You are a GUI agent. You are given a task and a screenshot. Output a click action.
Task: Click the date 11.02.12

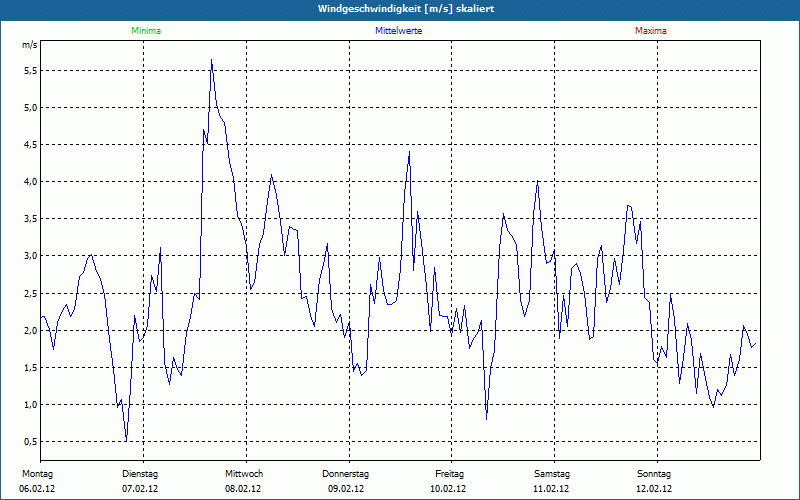(x=551, y=489)
